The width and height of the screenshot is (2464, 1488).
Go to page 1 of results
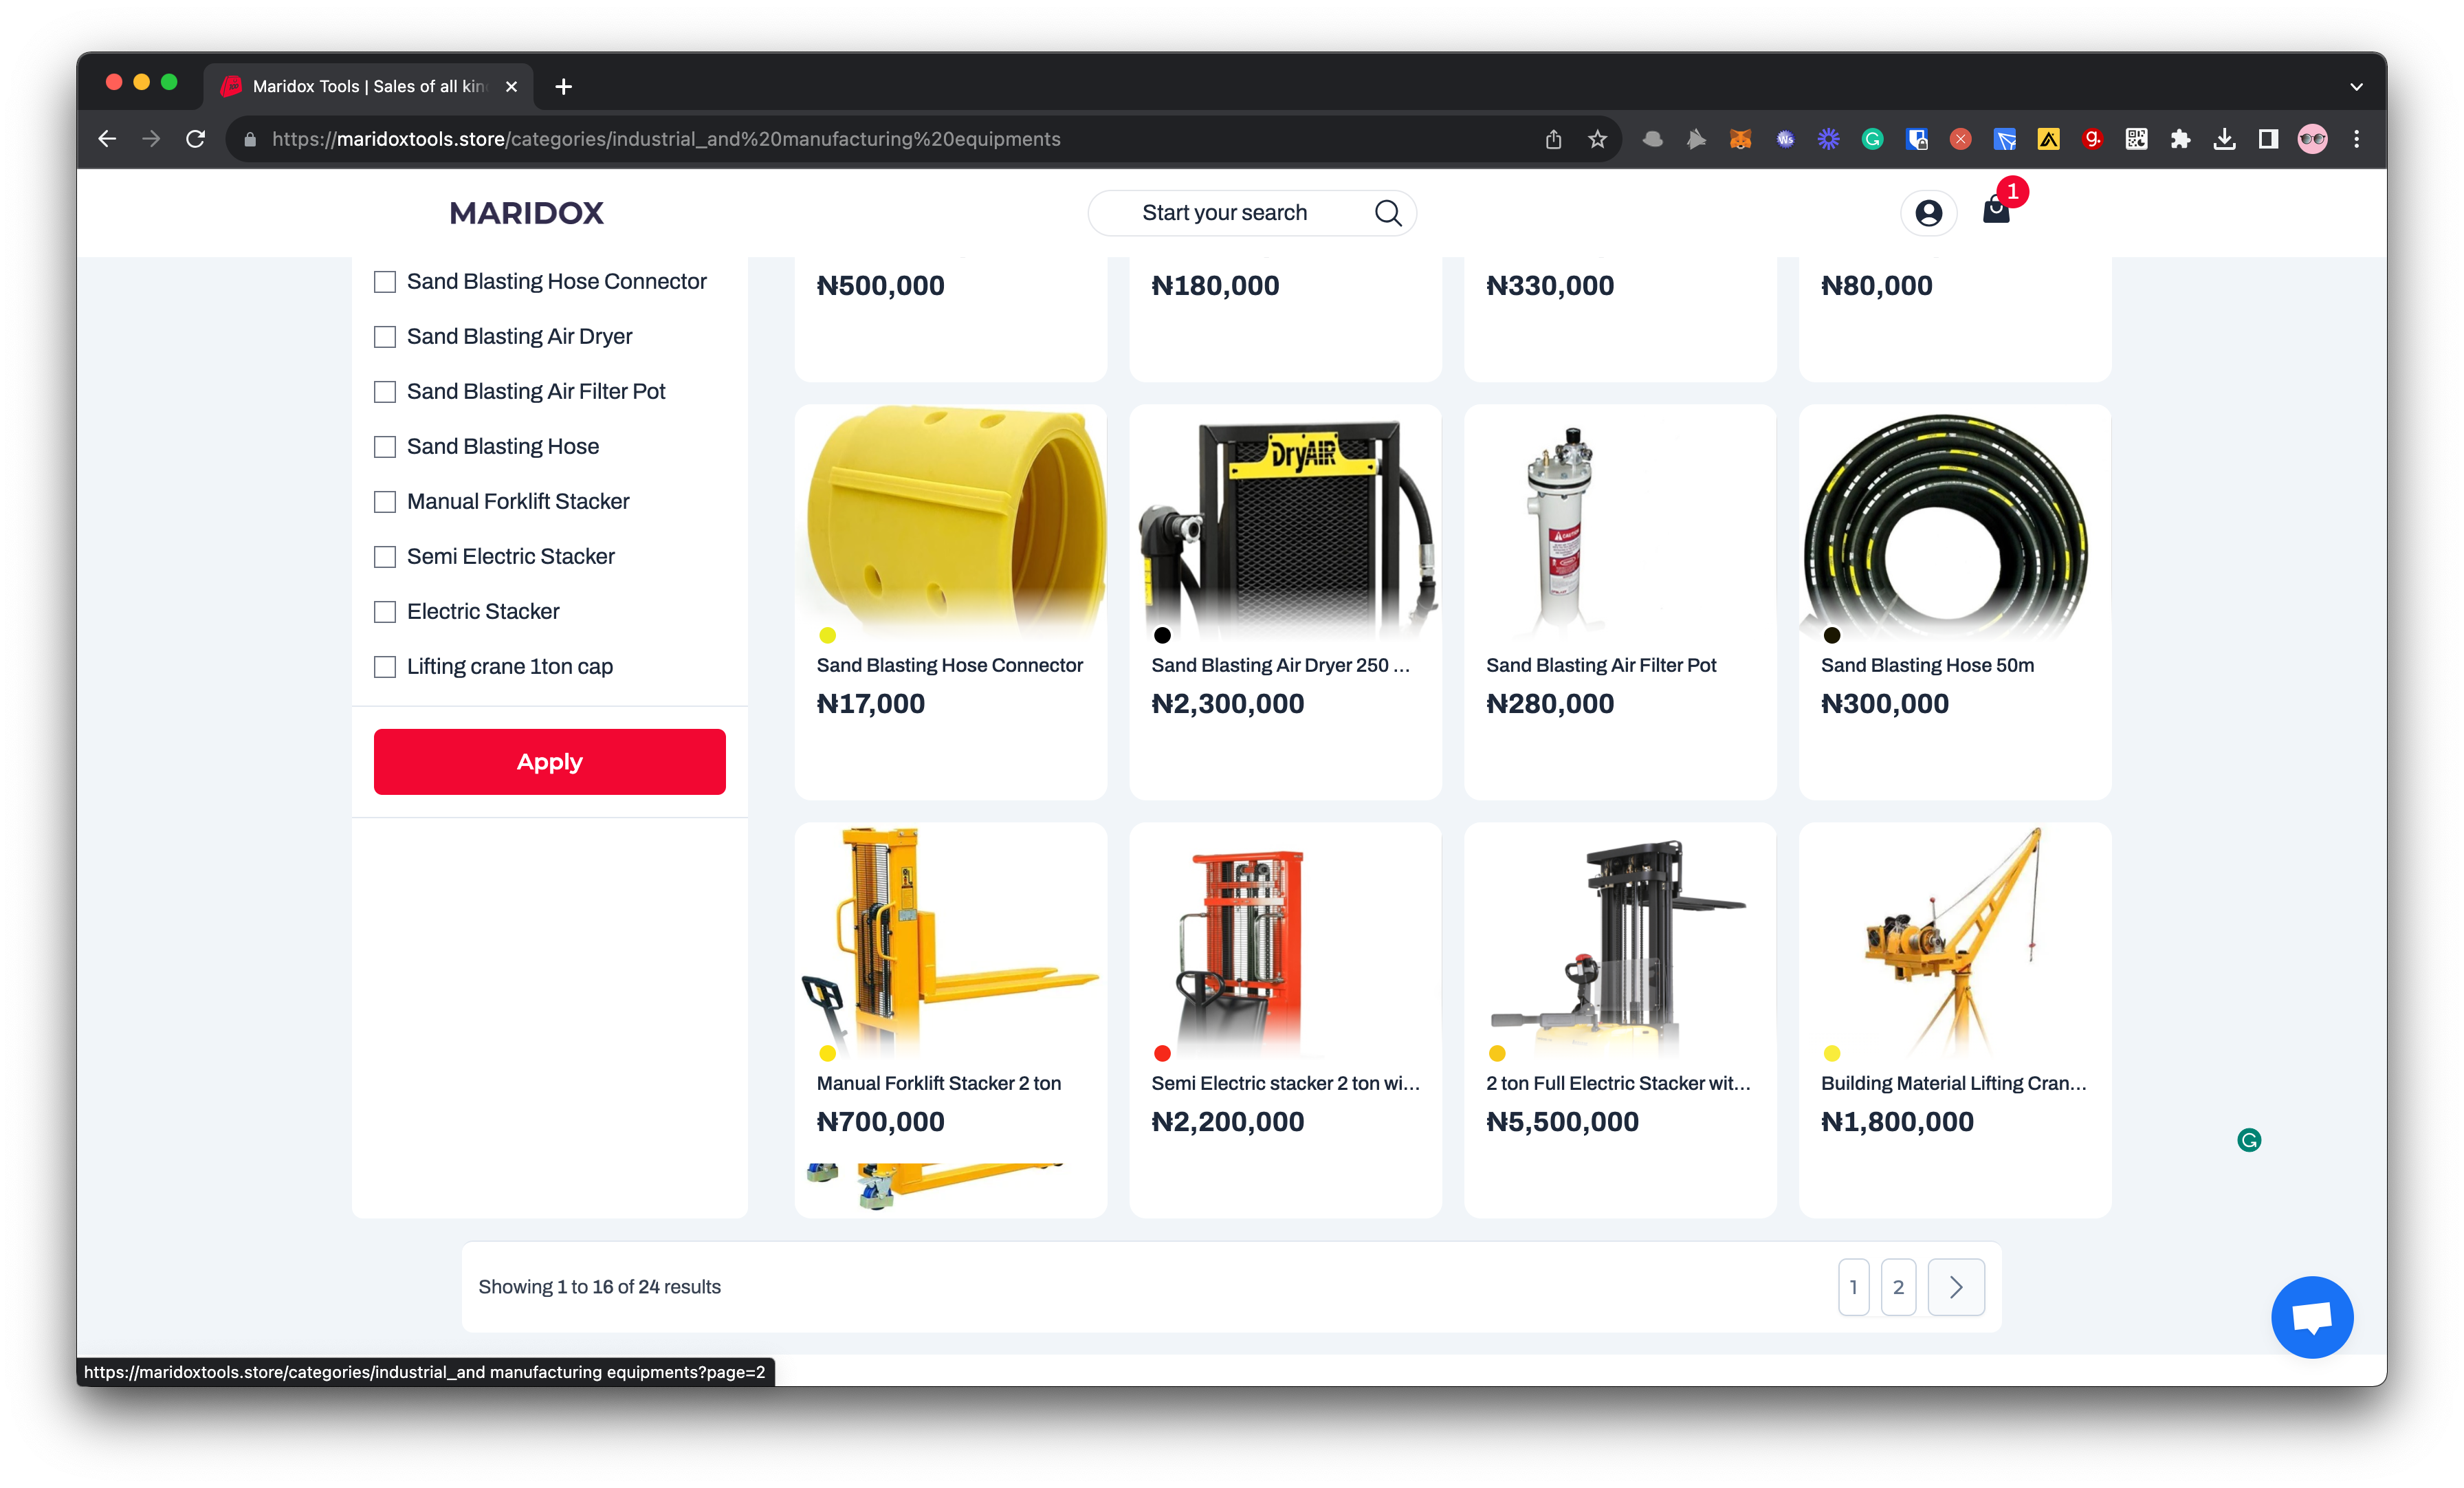coord(1853,1287)
